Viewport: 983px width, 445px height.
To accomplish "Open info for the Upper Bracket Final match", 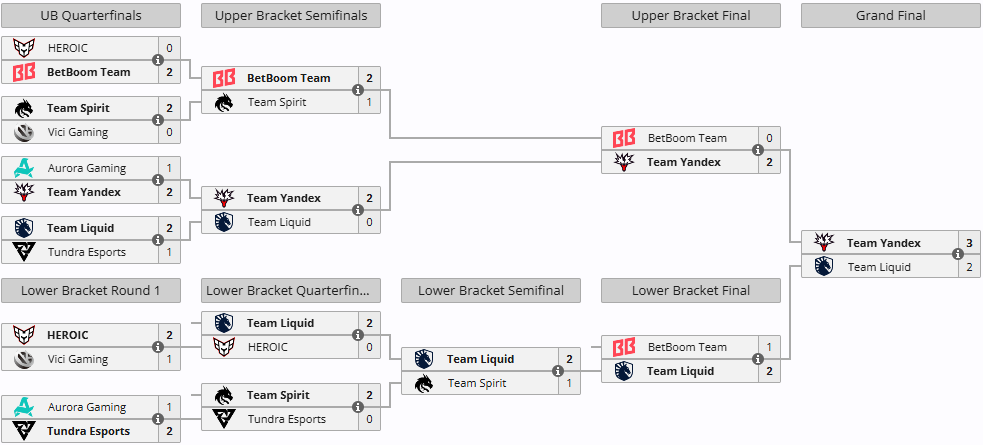I will [758, 150].
